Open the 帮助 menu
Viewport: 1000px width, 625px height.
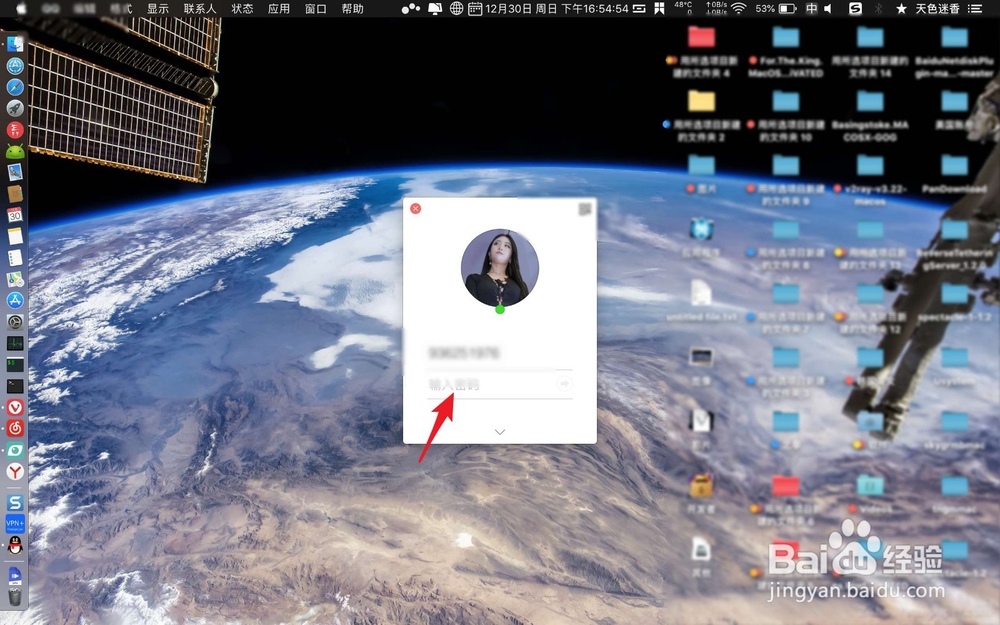(x=353, y=8)
